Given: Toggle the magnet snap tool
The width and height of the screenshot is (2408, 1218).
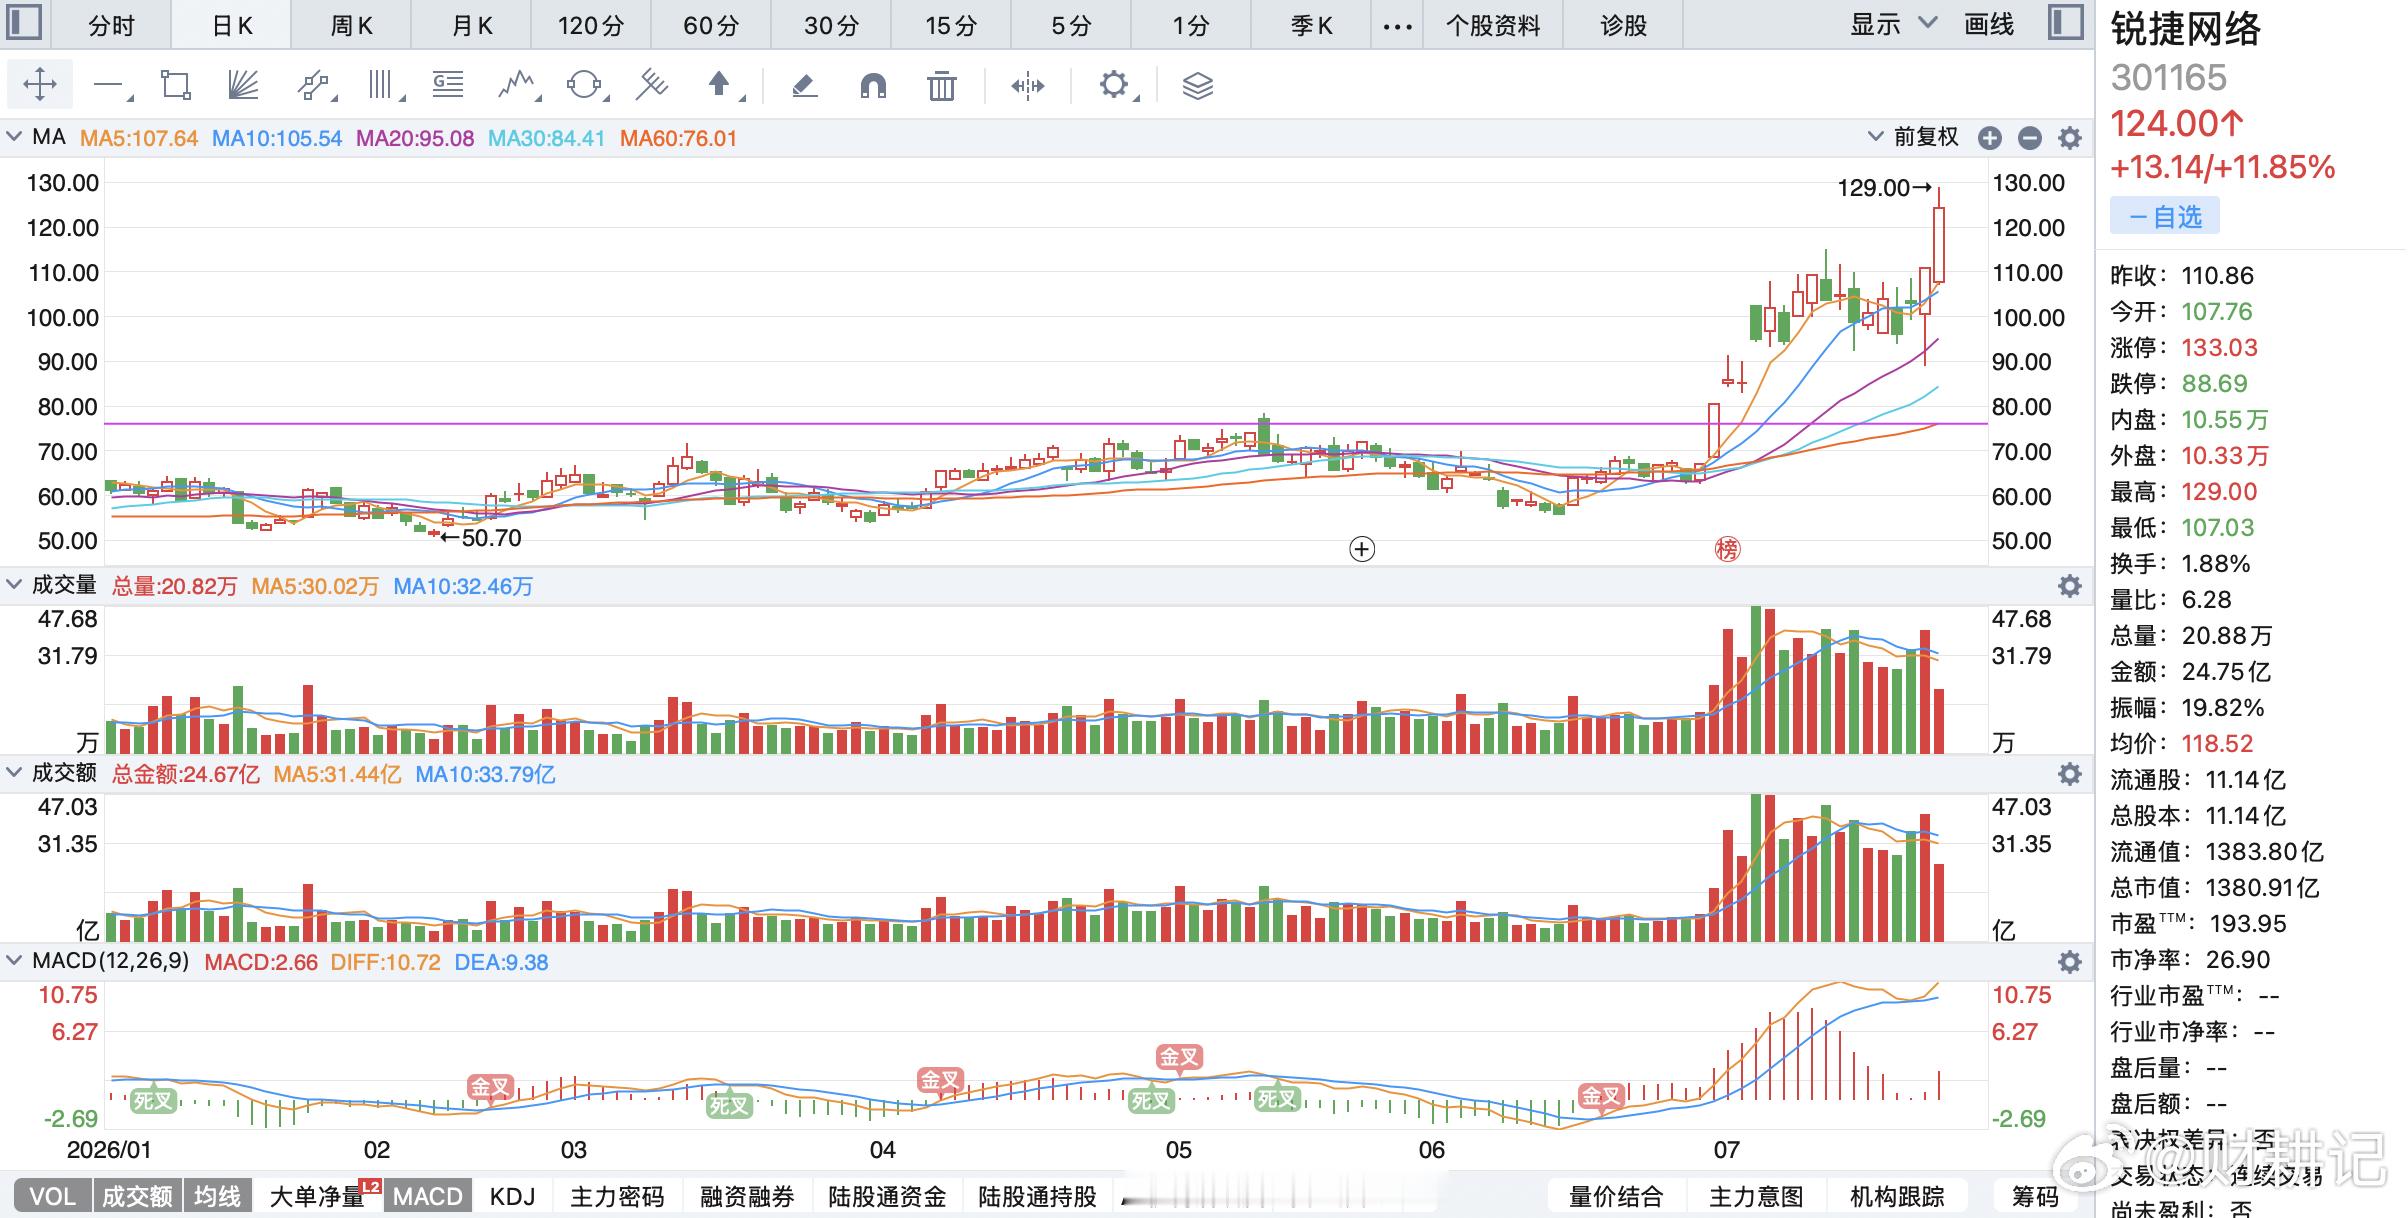Looking at the screenshot, I should [x=873, y=86].
